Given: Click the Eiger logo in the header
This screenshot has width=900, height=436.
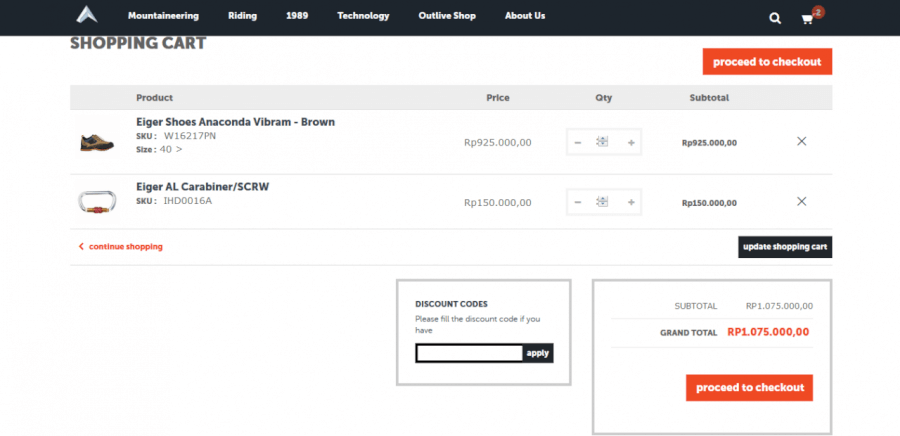Looking at the screenshot, I should (87, 16).
